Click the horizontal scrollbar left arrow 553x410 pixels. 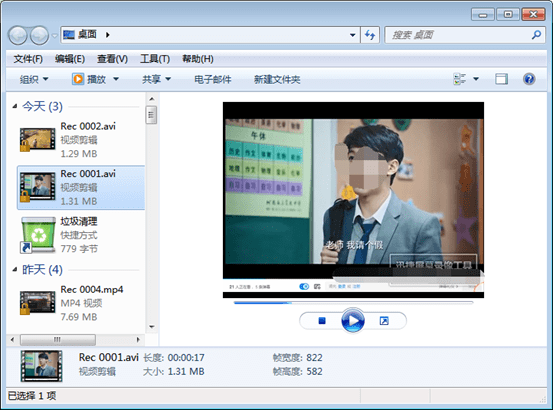(x=13, y=340)
